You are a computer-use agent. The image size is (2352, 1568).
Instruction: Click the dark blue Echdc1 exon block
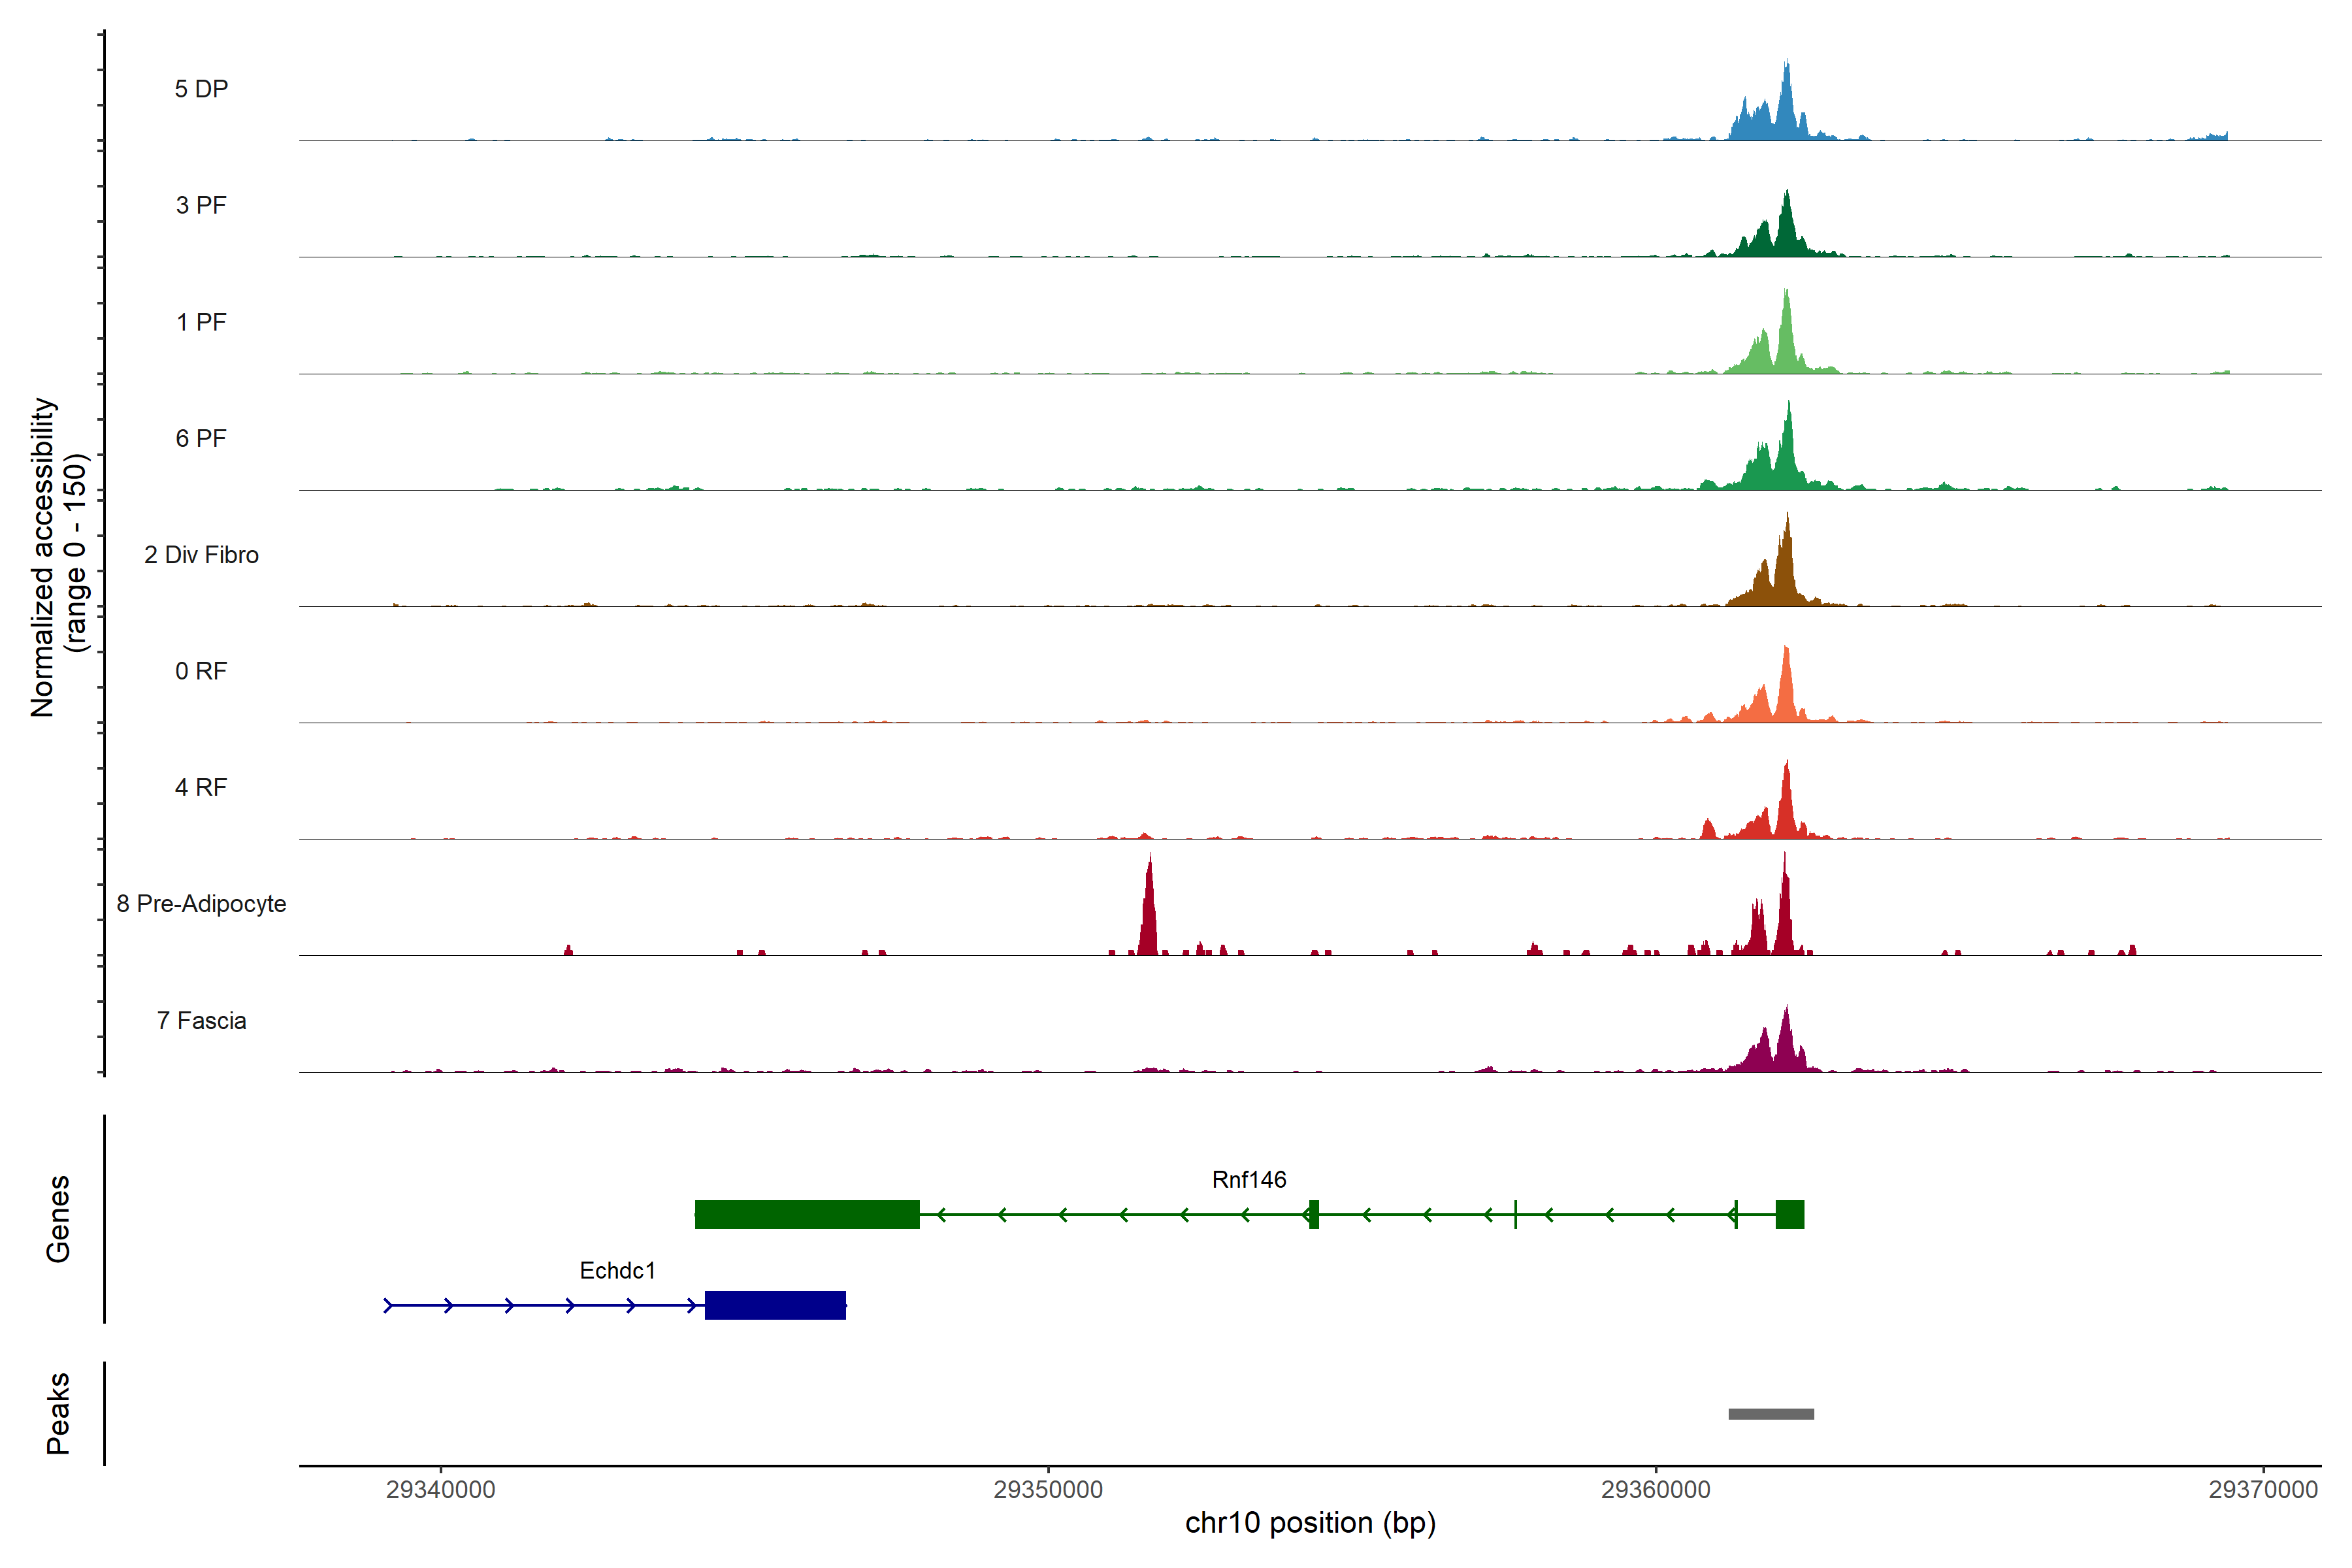coord(775,1305)
